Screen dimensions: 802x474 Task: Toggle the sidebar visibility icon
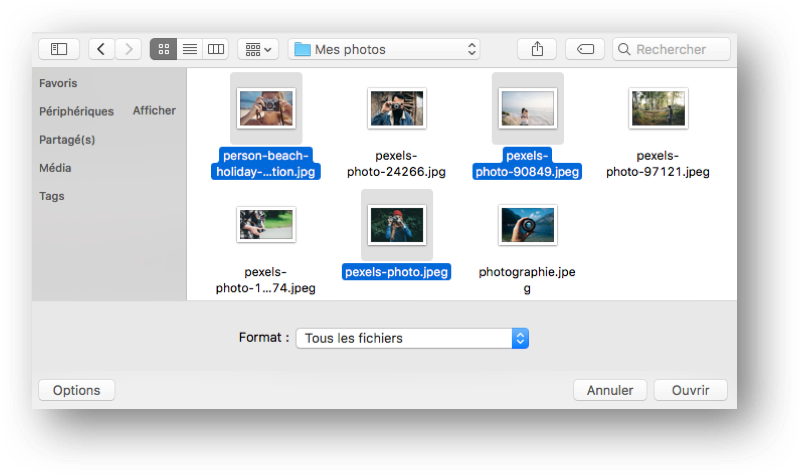59,49
